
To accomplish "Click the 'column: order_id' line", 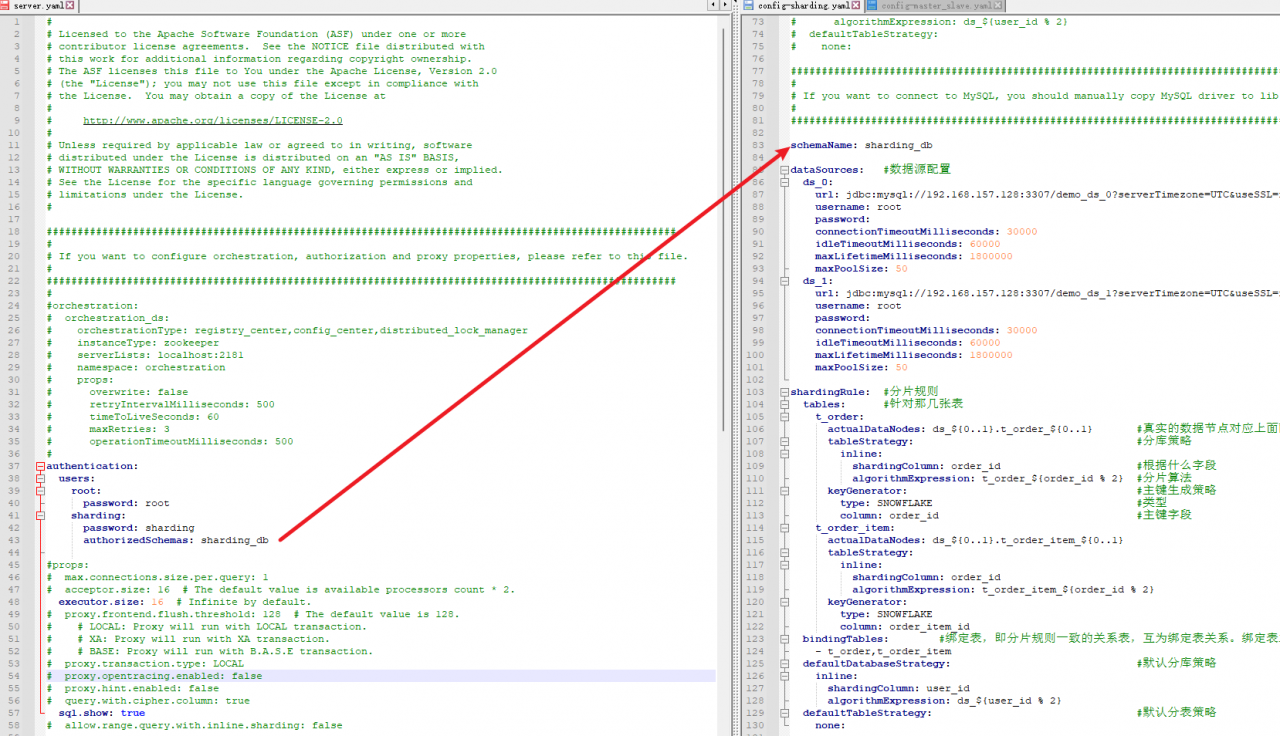I will pos(889,515).
